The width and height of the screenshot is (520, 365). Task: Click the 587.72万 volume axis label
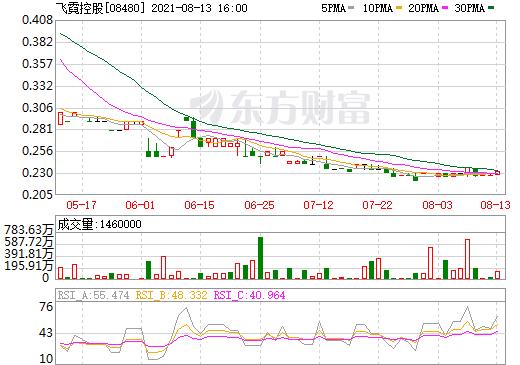[29, 242]
